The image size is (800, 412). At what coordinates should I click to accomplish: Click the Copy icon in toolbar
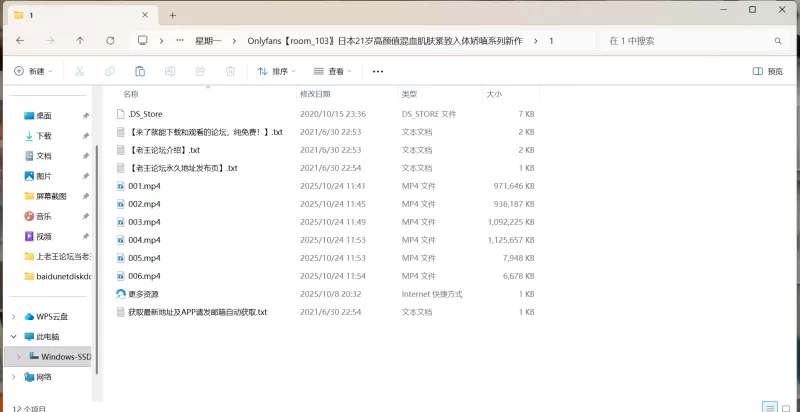[x=110, y=71]
